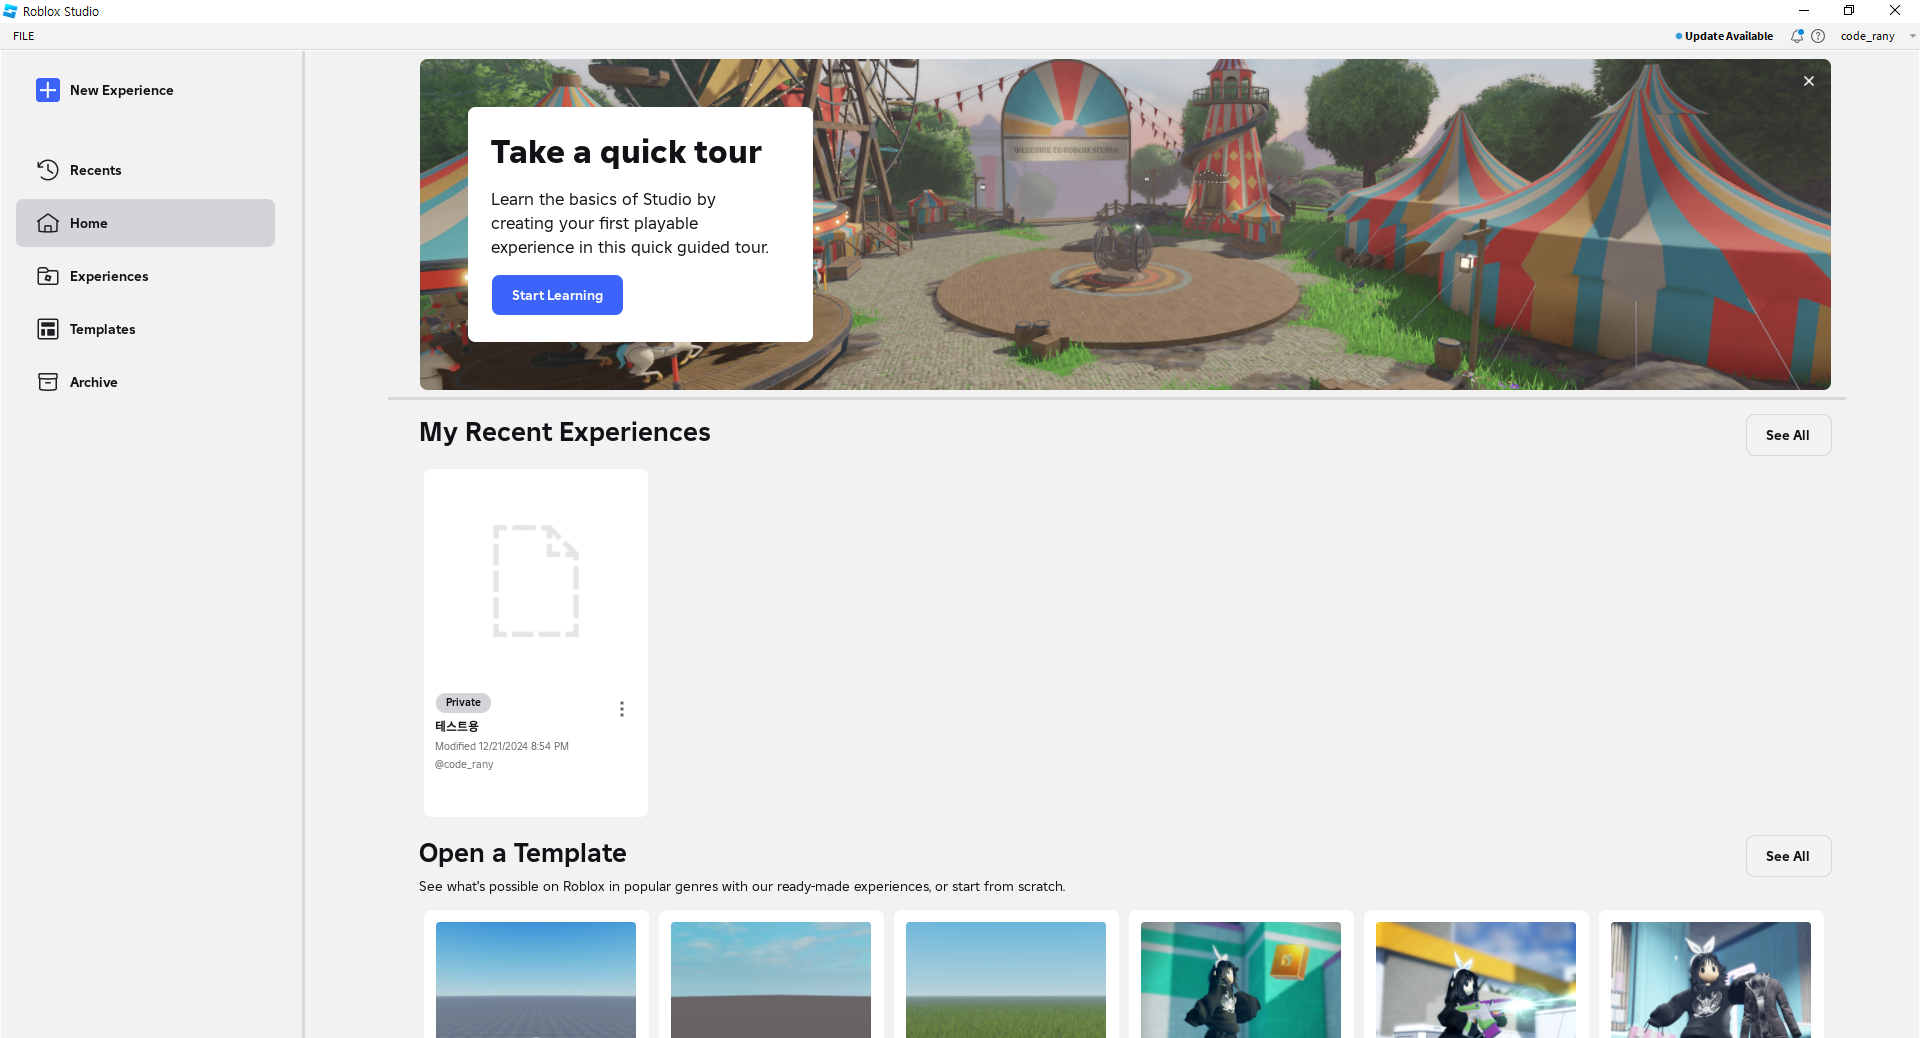The height and width of the screenshot is (1038, 1920).
Task: Click the Roblox Studio logo in title bar
Action: coord(10,11)
